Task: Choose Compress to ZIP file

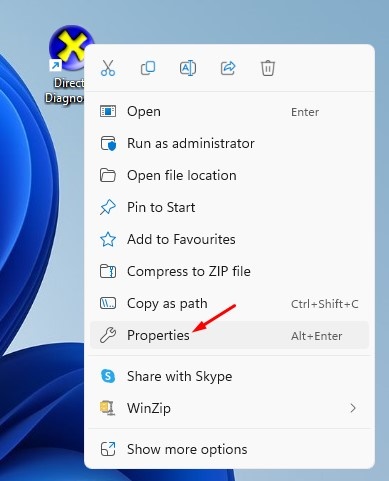Action: [229, 271]
